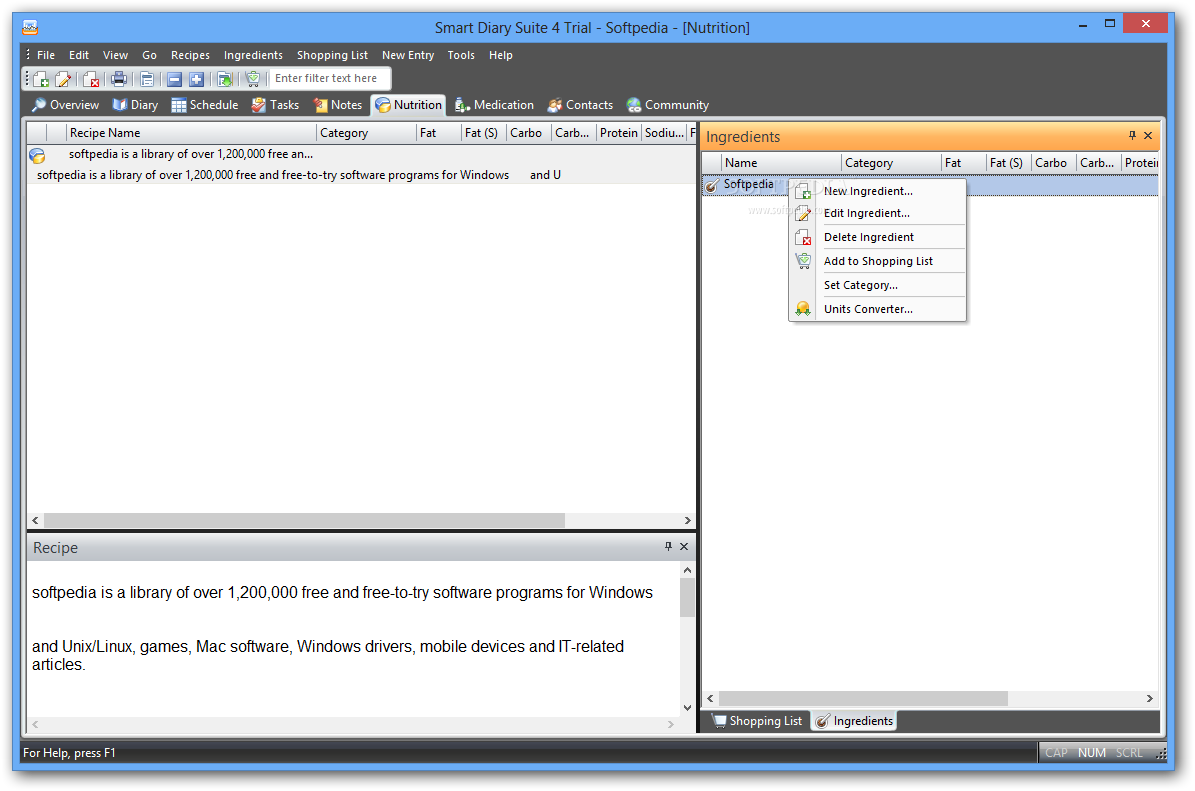Image resolution: width=1195 pixels, height=791 pixels.
Task: Focus the filter text input field
Action: tap(330, 78)
